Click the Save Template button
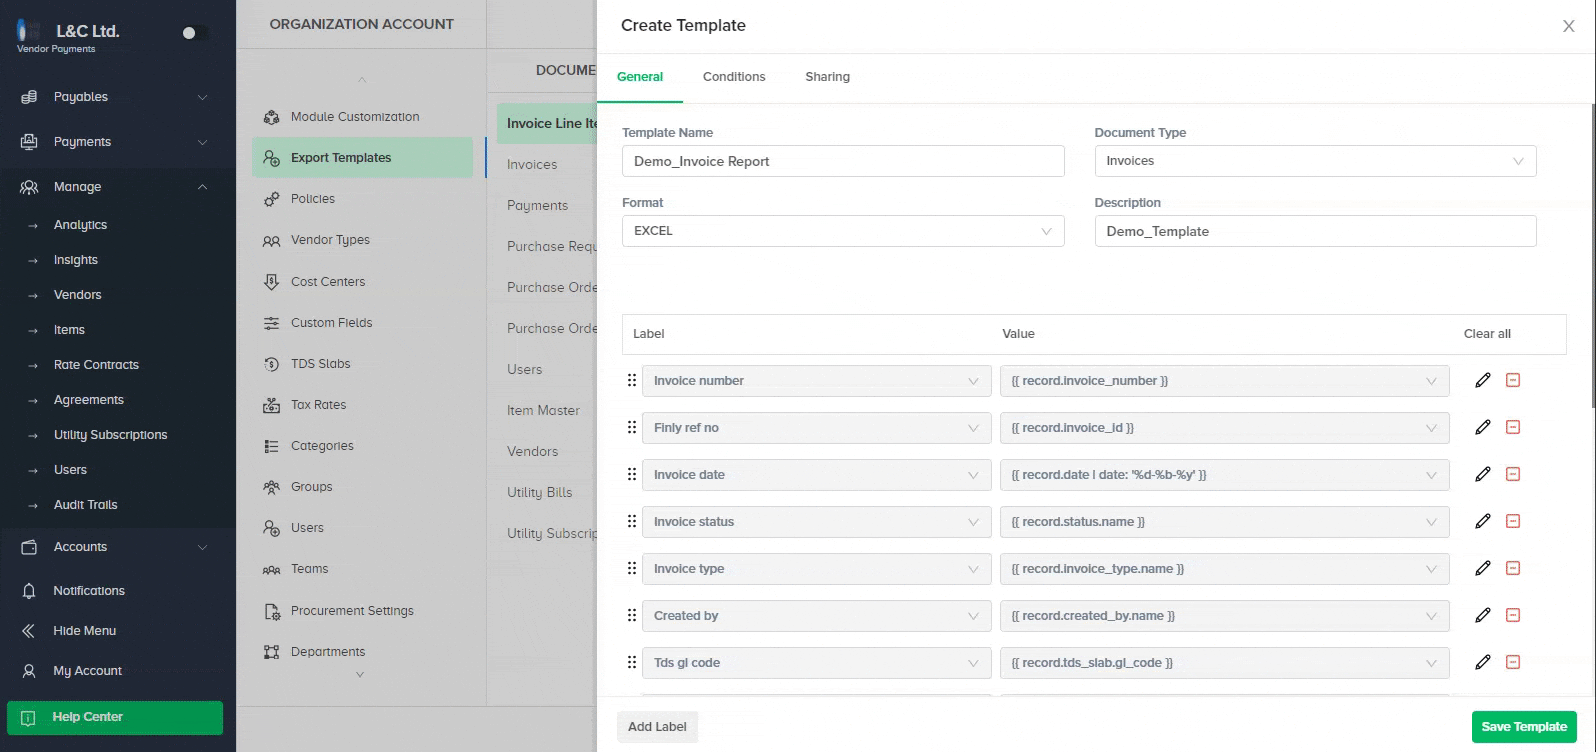The height and width of the screenshot is (752, 1596). tap(1524, 727)
